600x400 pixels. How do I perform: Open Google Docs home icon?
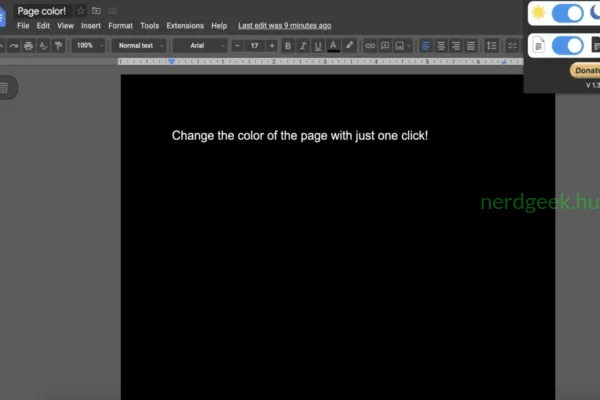click(x=2, y=17)
